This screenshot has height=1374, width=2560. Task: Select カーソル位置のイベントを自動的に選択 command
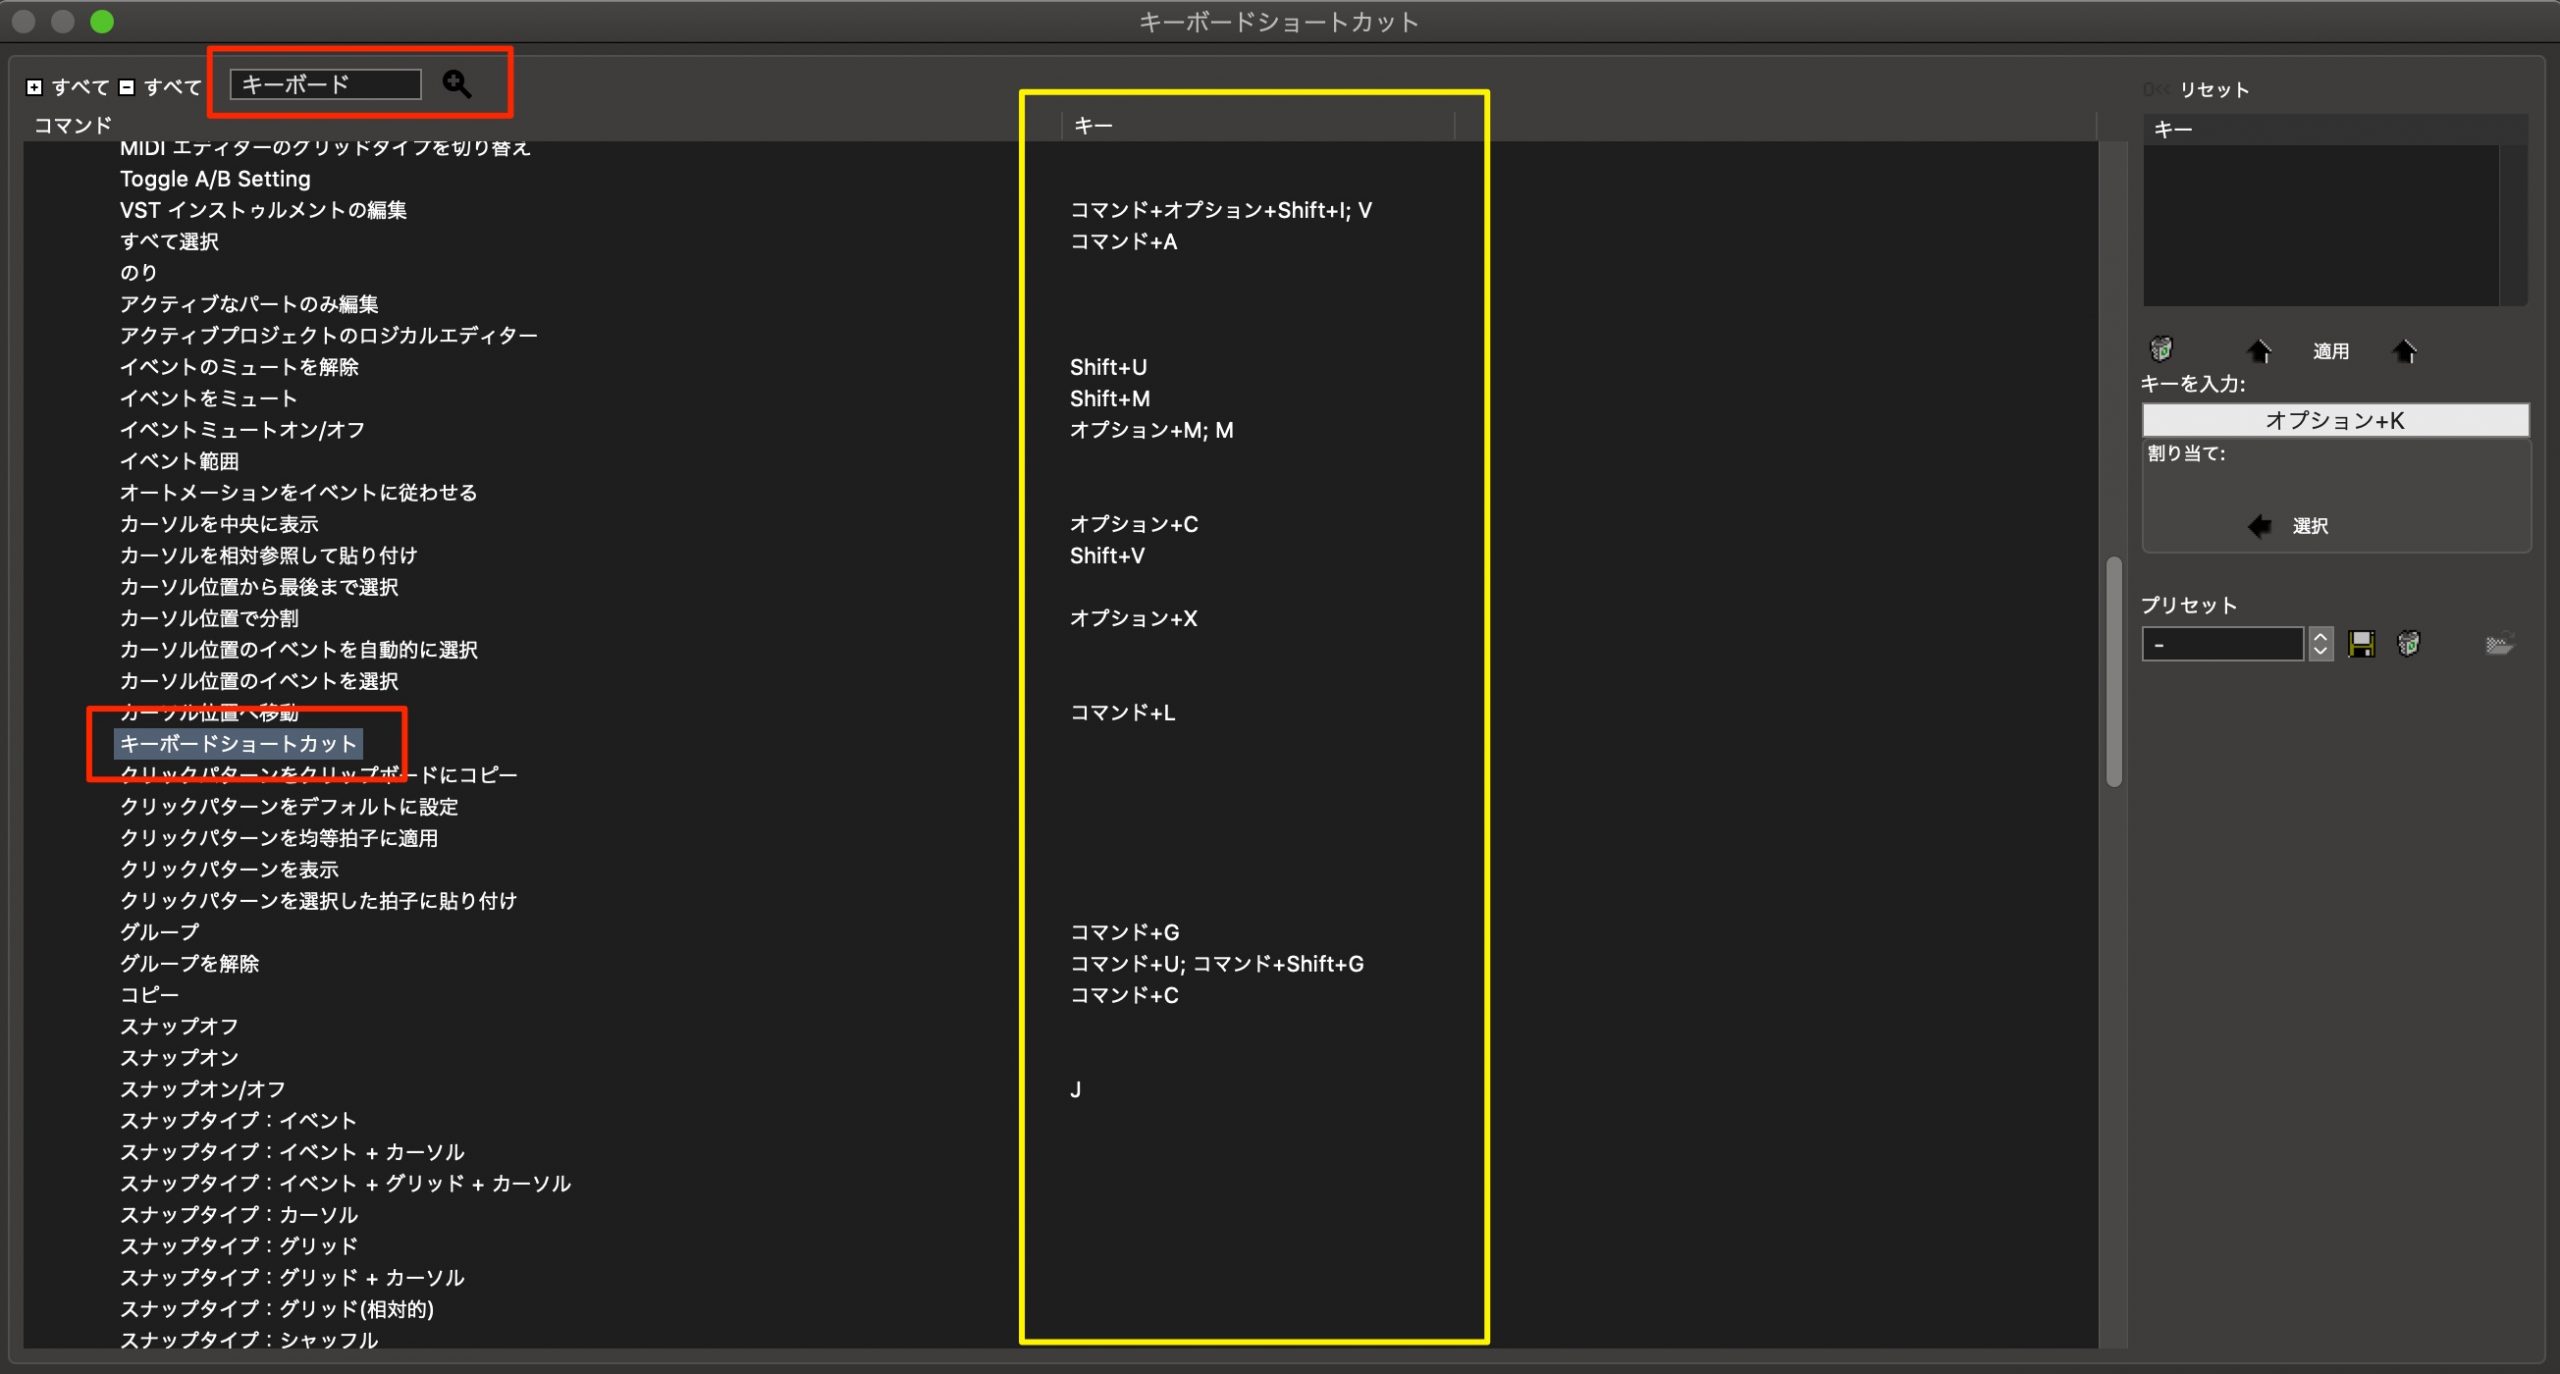[298, 650]
